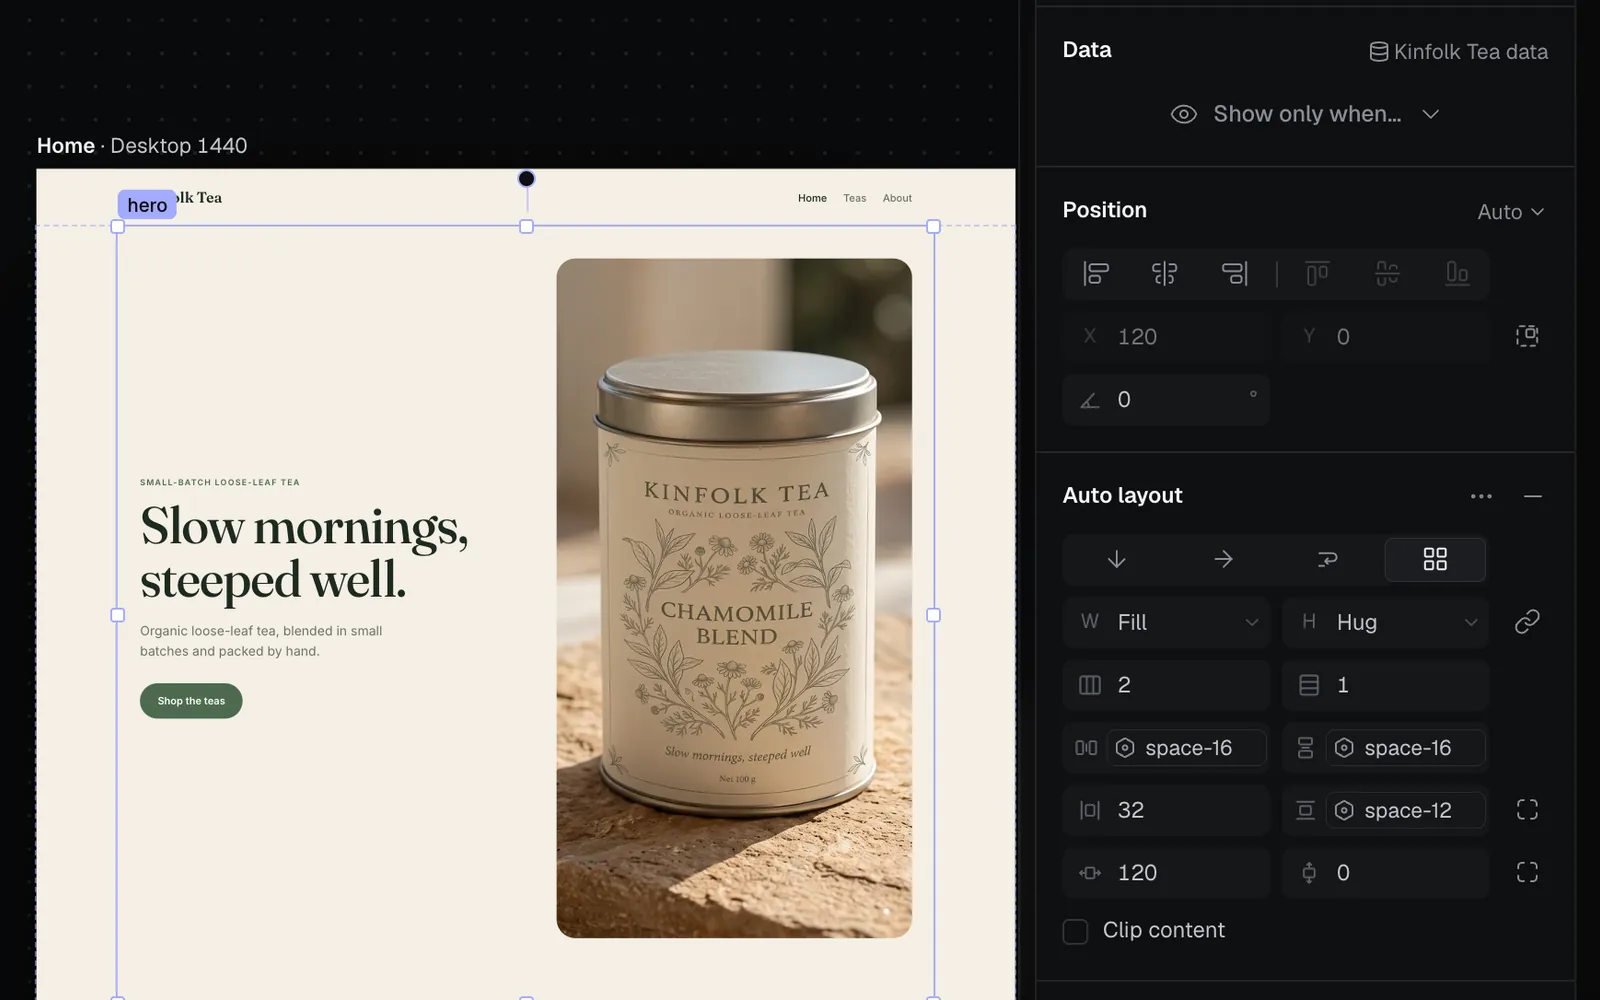Click horizontal padding field showing 32
This screenshot has width=1600, height=1000.
pyautogui.click(x=1167, y=810)
